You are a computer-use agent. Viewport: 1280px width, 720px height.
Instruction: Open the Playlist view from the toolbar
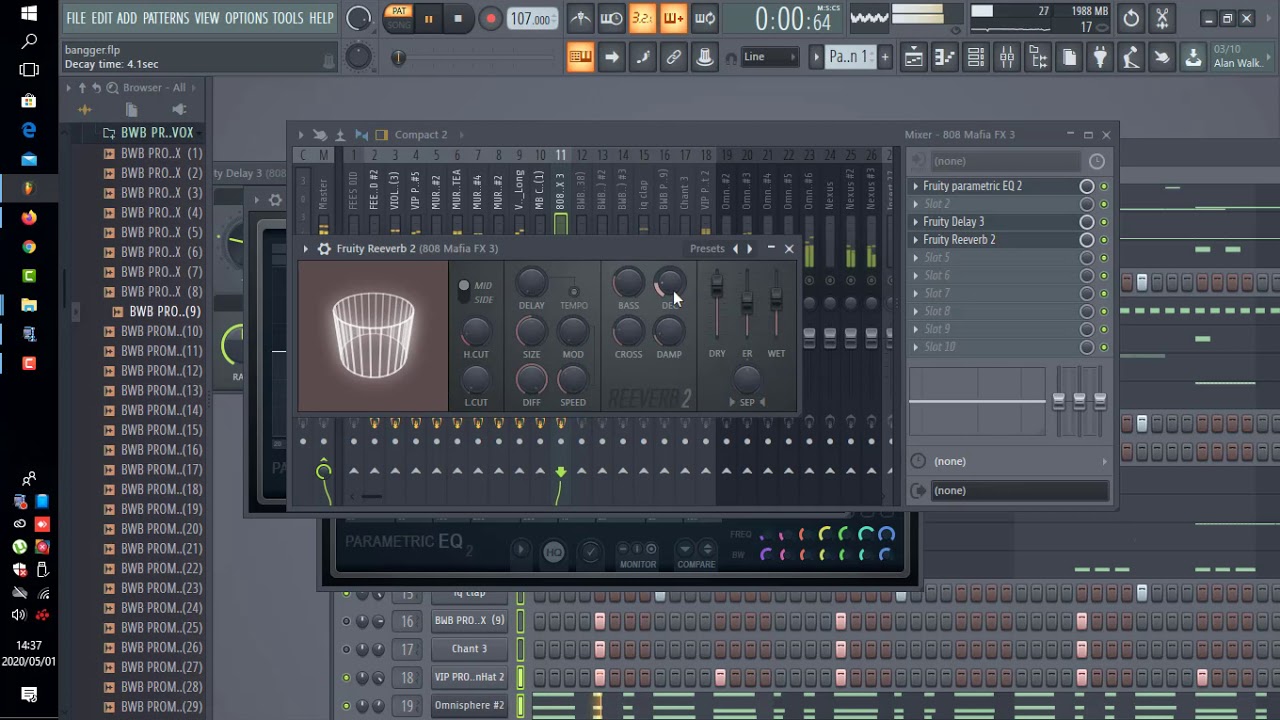pos(914,58)
